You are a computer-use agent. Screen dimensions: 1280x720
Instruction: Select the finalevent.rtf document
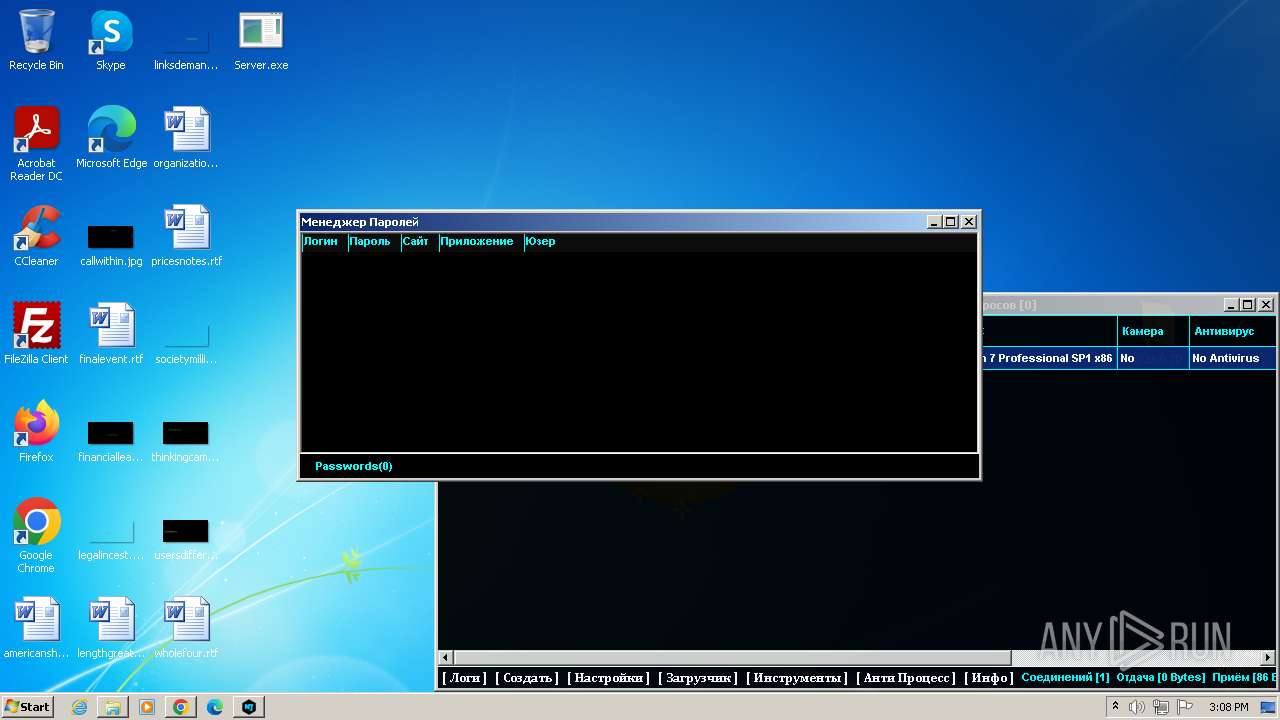click(111, 334)
